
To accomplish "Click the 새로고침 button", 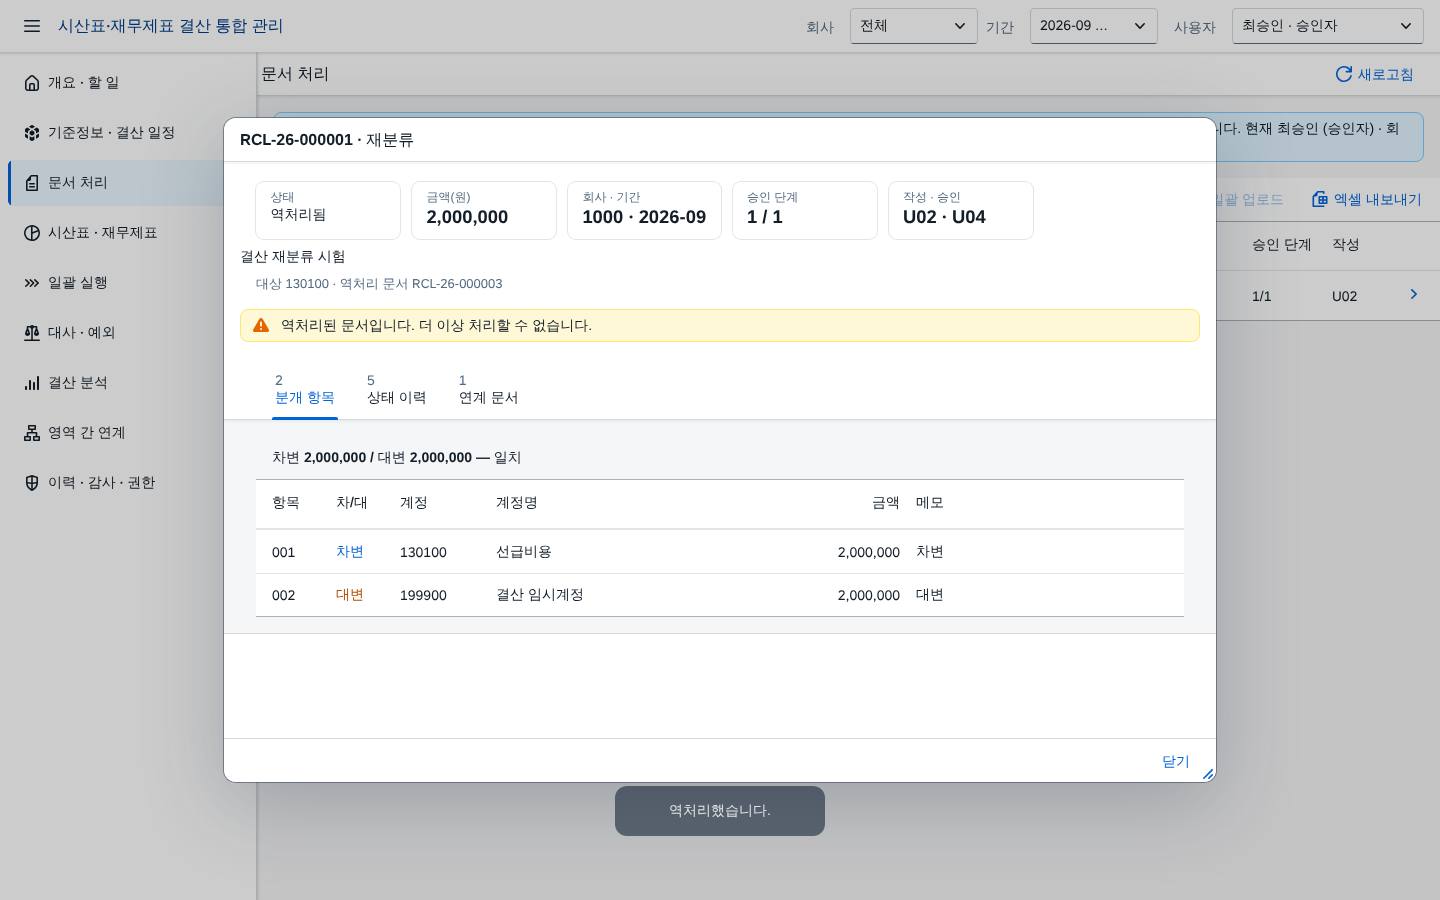I will coord(1374,74).
